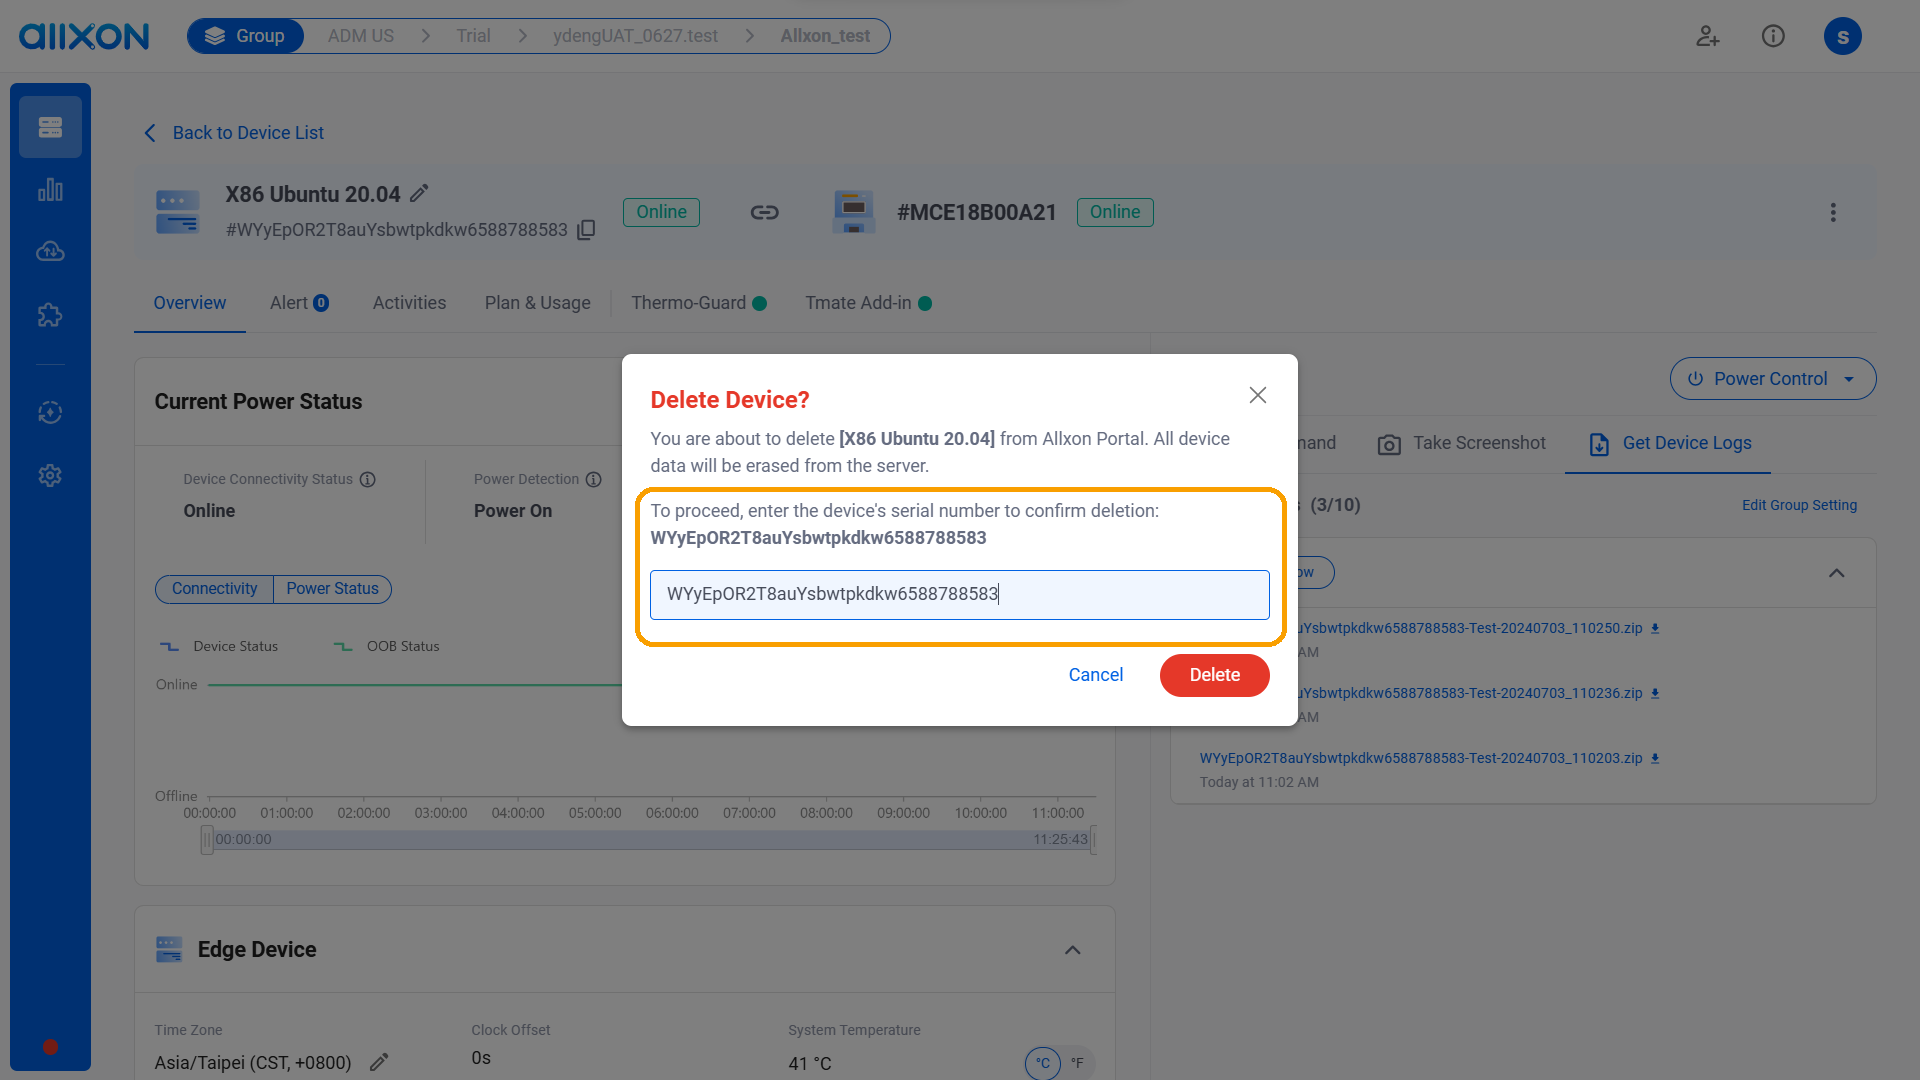Open the analytics chart sidebar icon
The height and width of the screenshot is (1080, 1920).
tap(50, 190)
